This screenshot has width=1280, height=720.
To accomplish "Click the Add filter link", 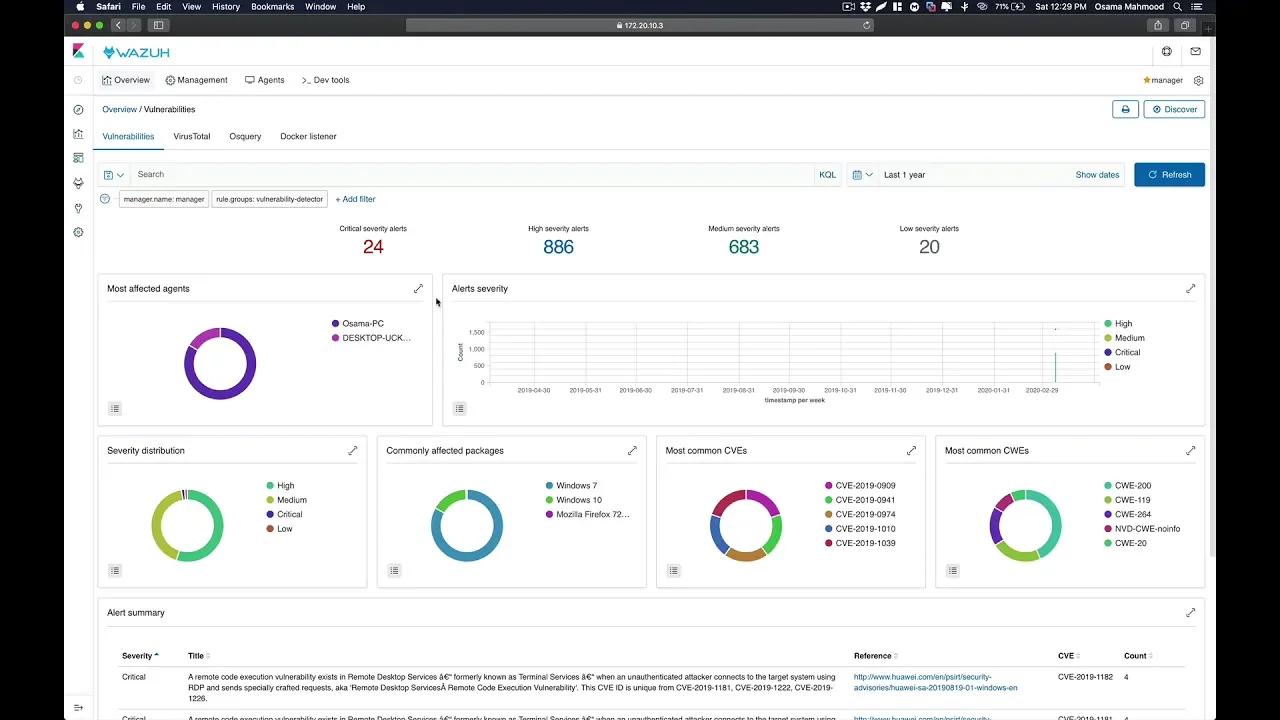I will click(355, 198).
